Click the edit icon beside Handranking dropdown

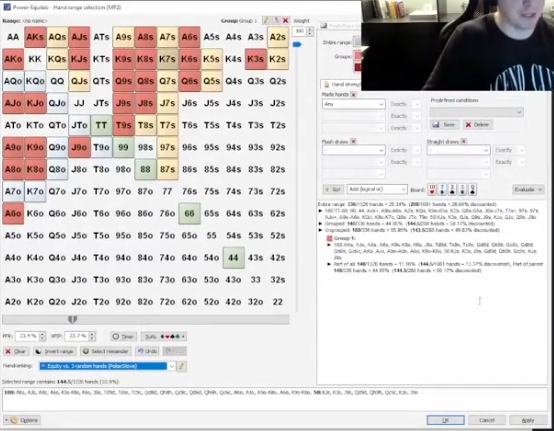pos(181,366)
